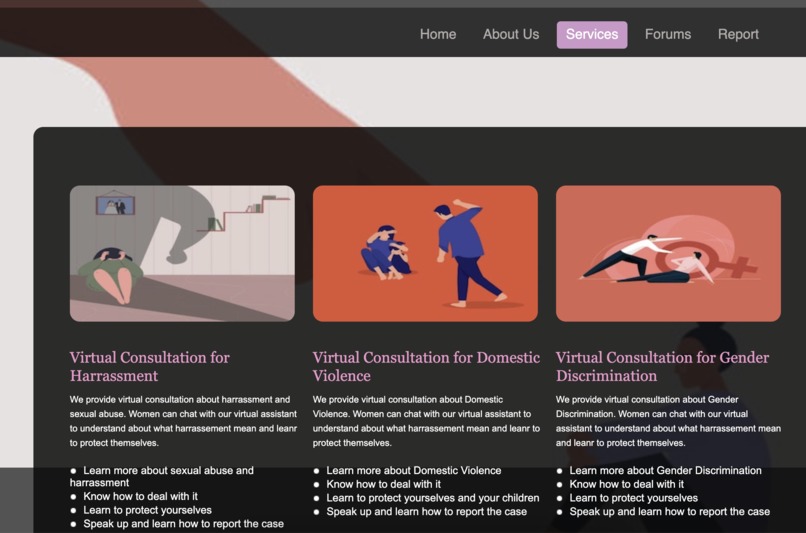Go to About Us in the navbar
The height and width of the screenshot is (533, 806).
510,34
